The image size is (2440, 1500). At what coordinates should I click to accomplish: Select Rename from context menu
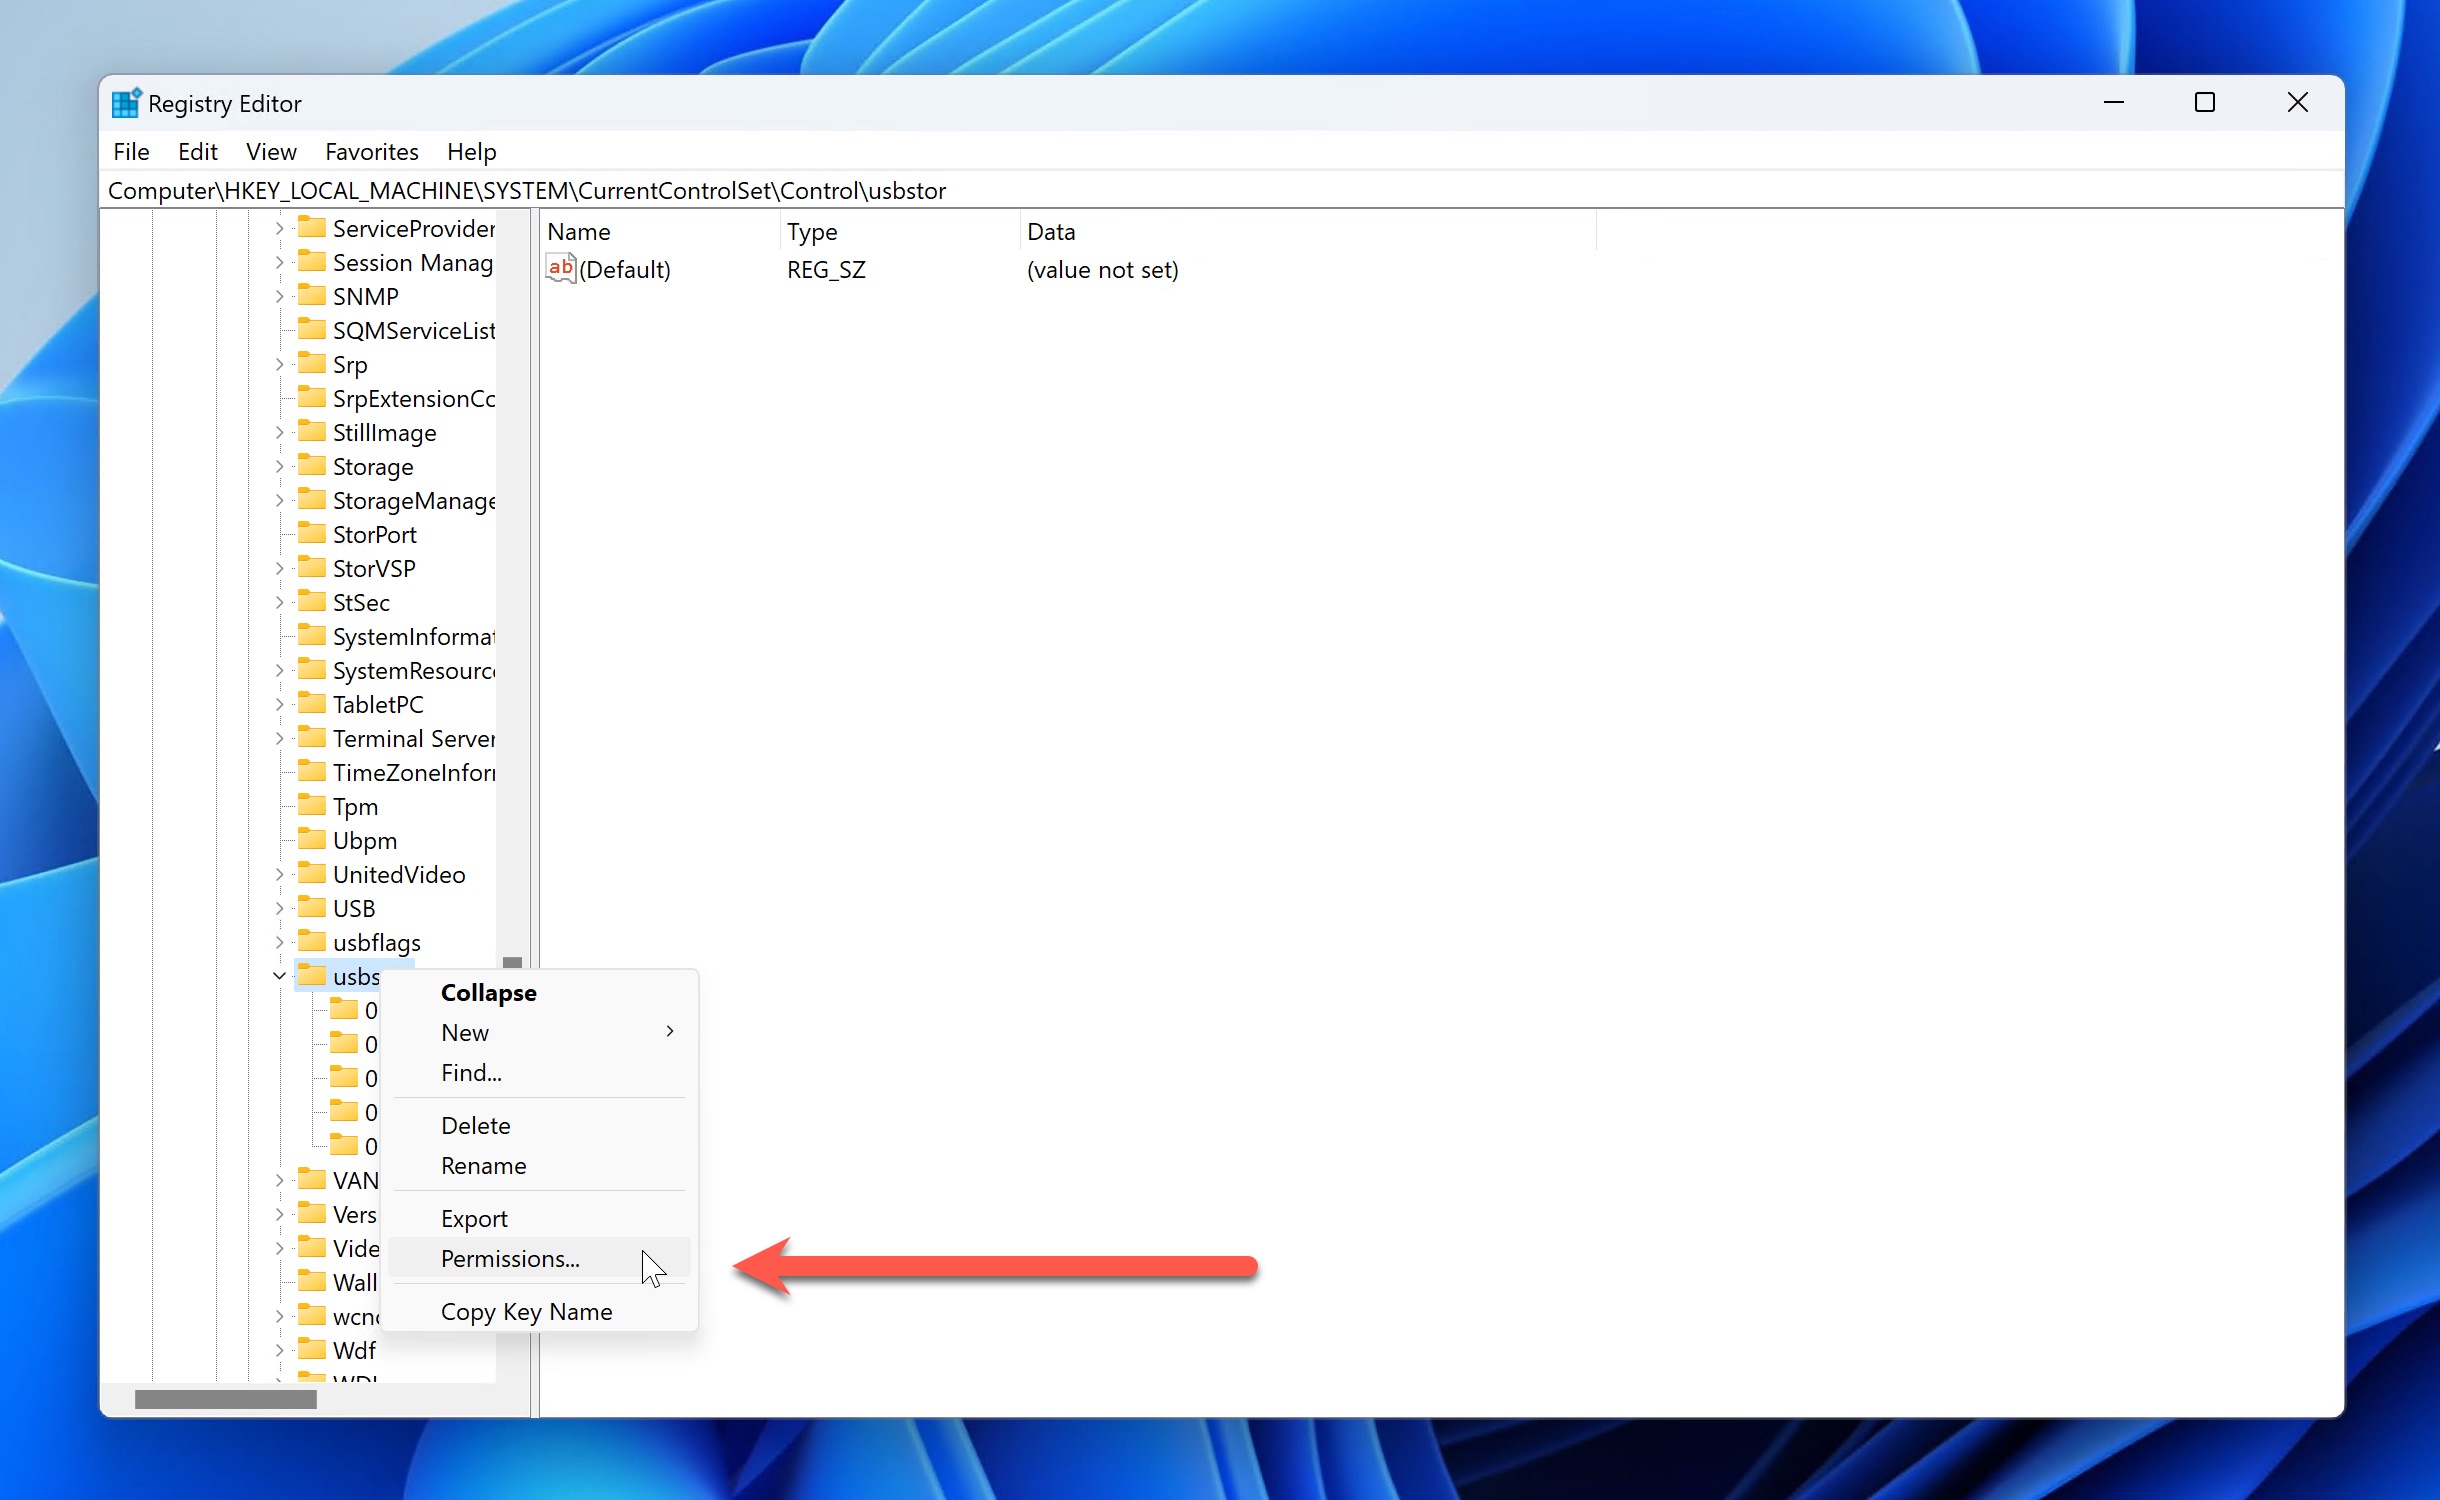click(483, 1164)
